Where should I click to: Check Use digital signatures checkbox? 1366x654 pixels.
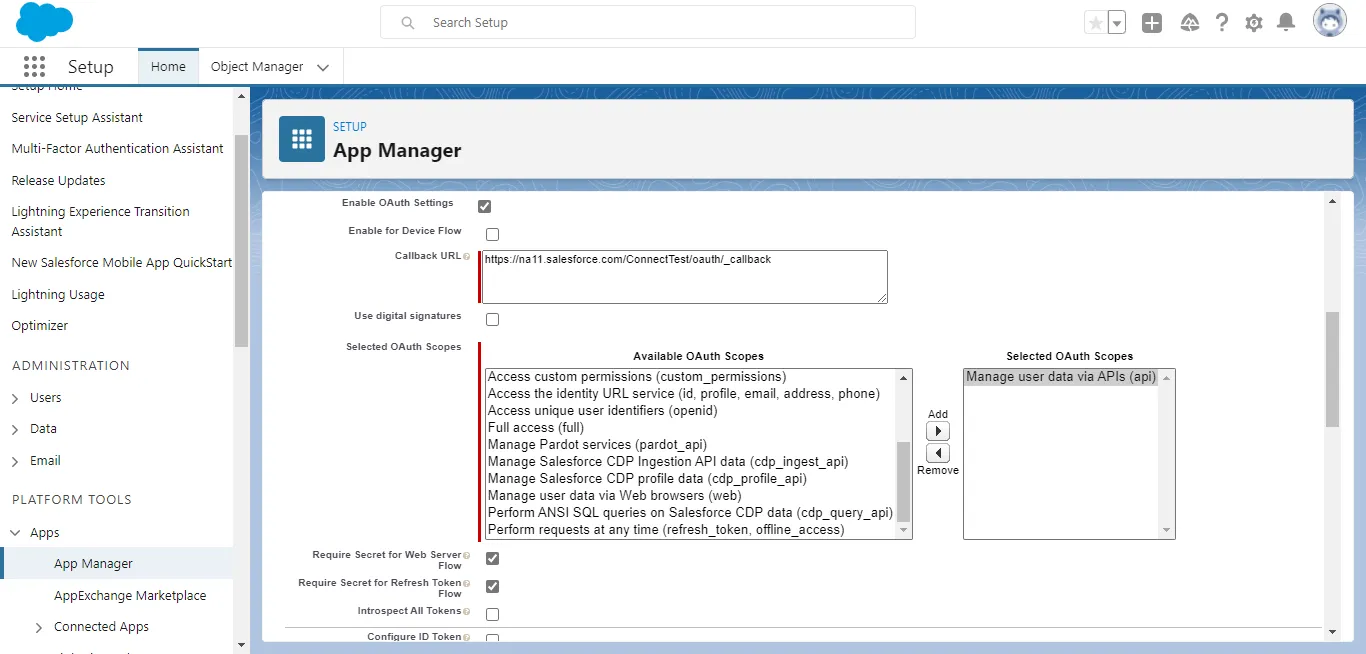click(x=493, y=320)
